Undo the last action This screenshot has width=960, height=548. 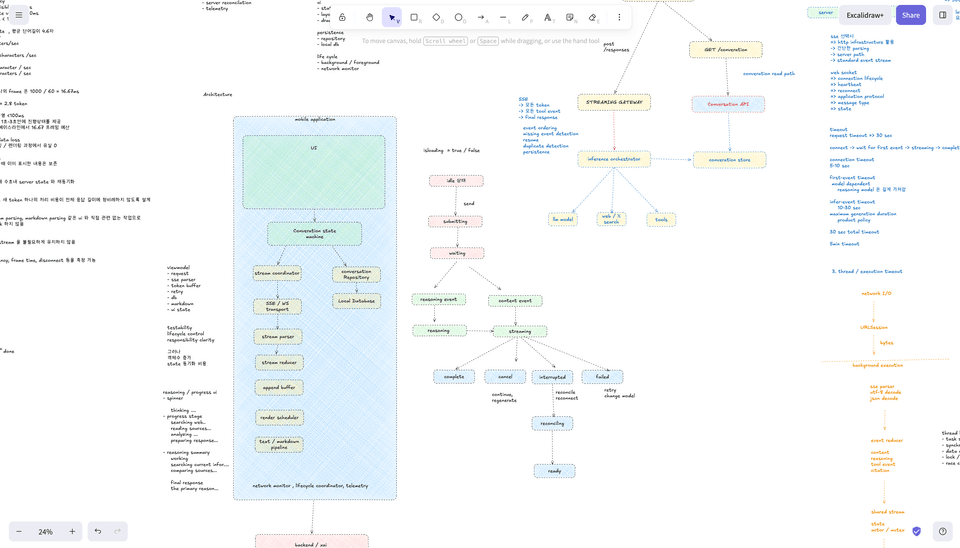98,531
